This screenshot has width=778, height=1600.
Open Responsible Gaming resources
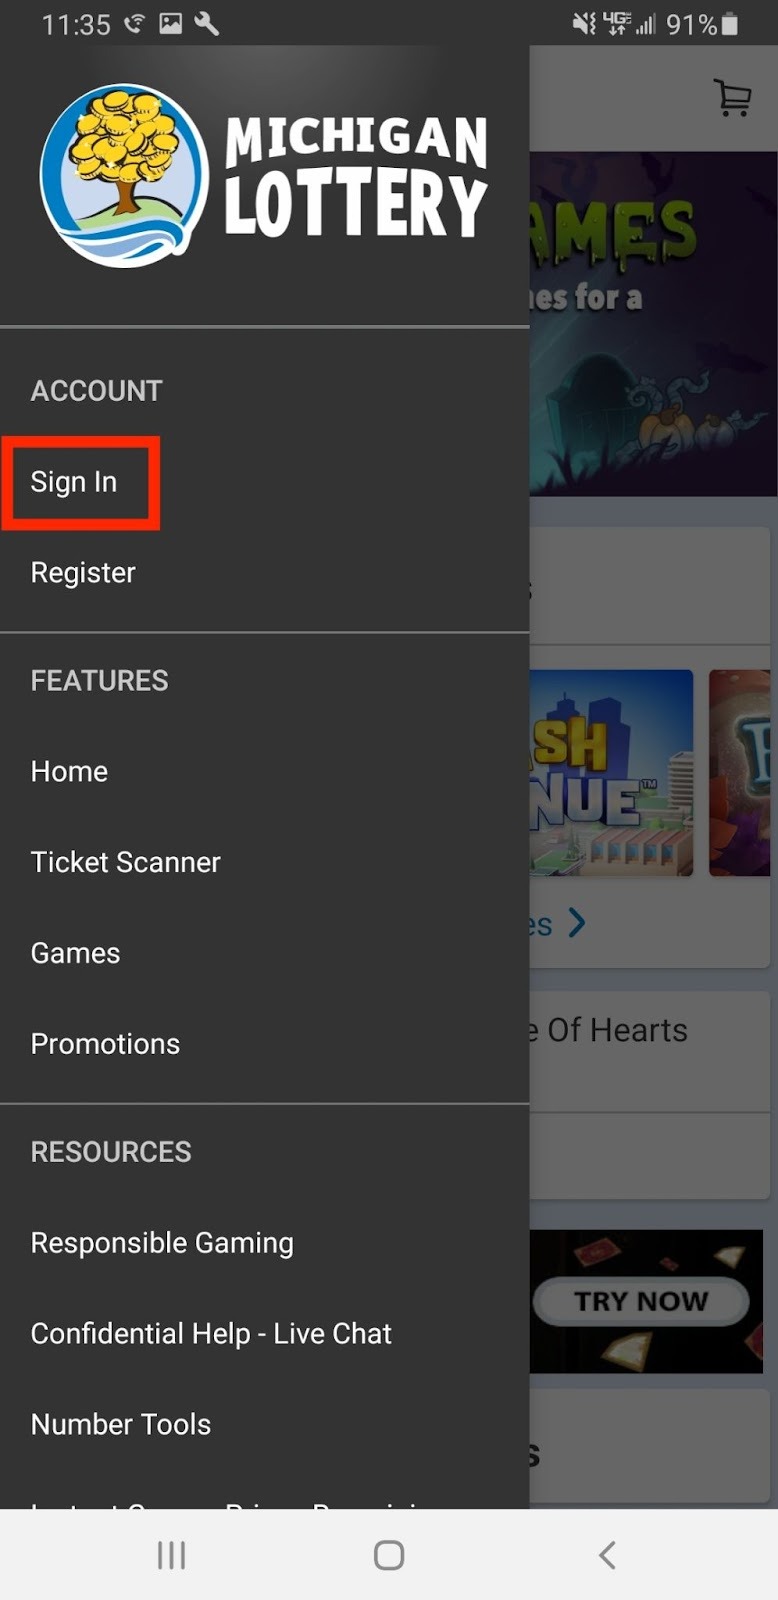pyautogui.click(x=162, y=1242)
